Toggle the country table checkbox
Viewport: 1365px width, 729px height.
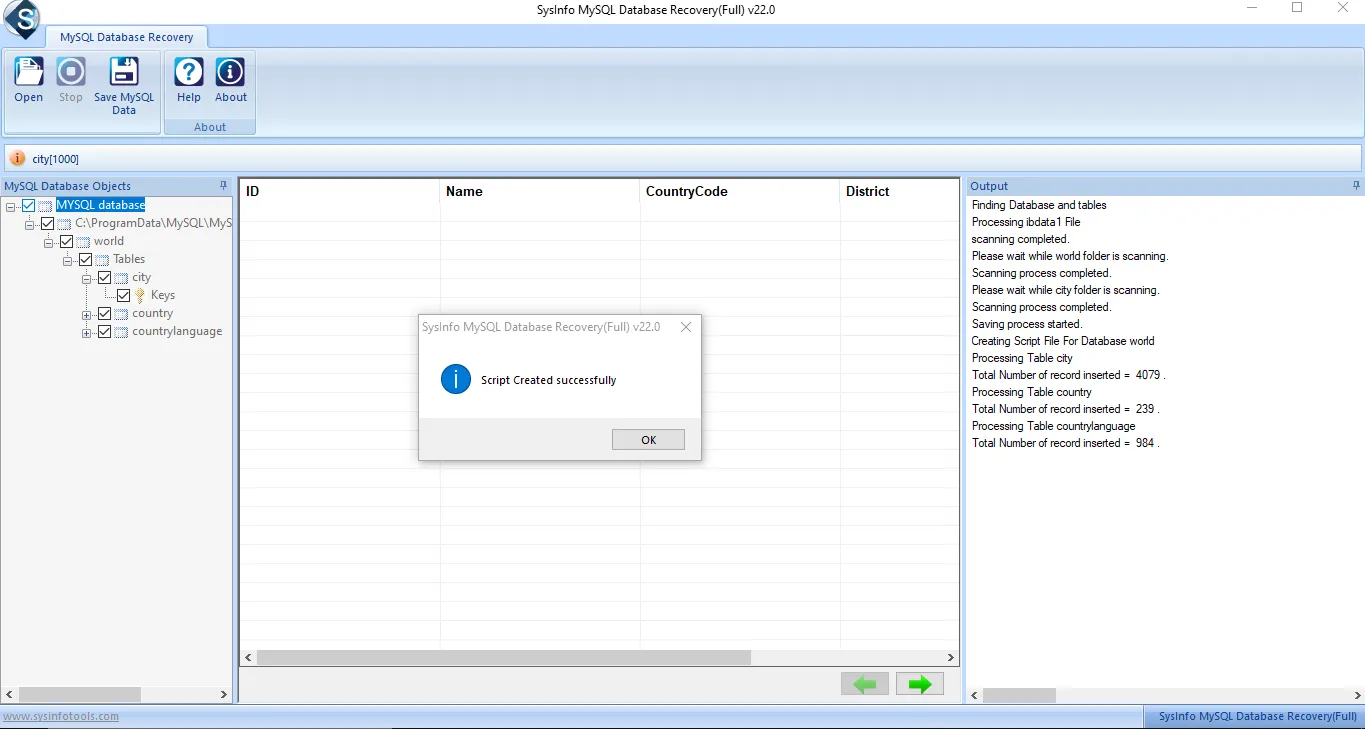click(x=104, y=314)
